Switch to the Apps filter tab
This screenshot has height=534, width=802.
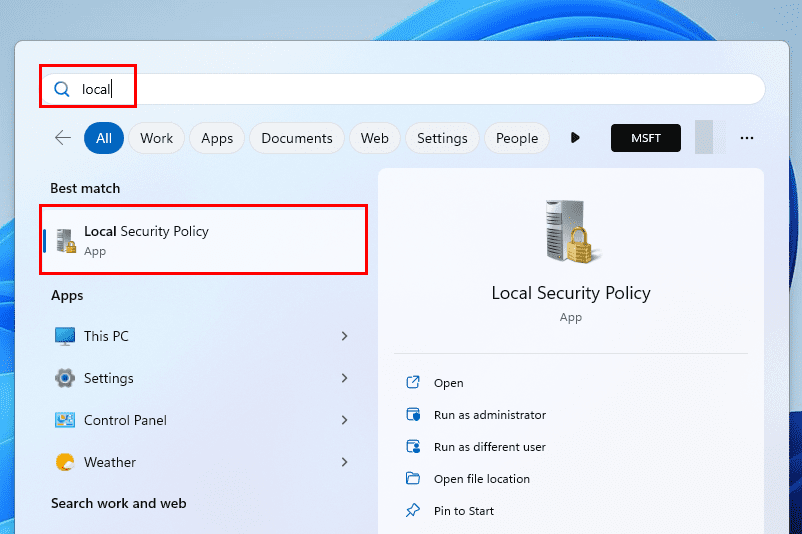tap(217, 138)
